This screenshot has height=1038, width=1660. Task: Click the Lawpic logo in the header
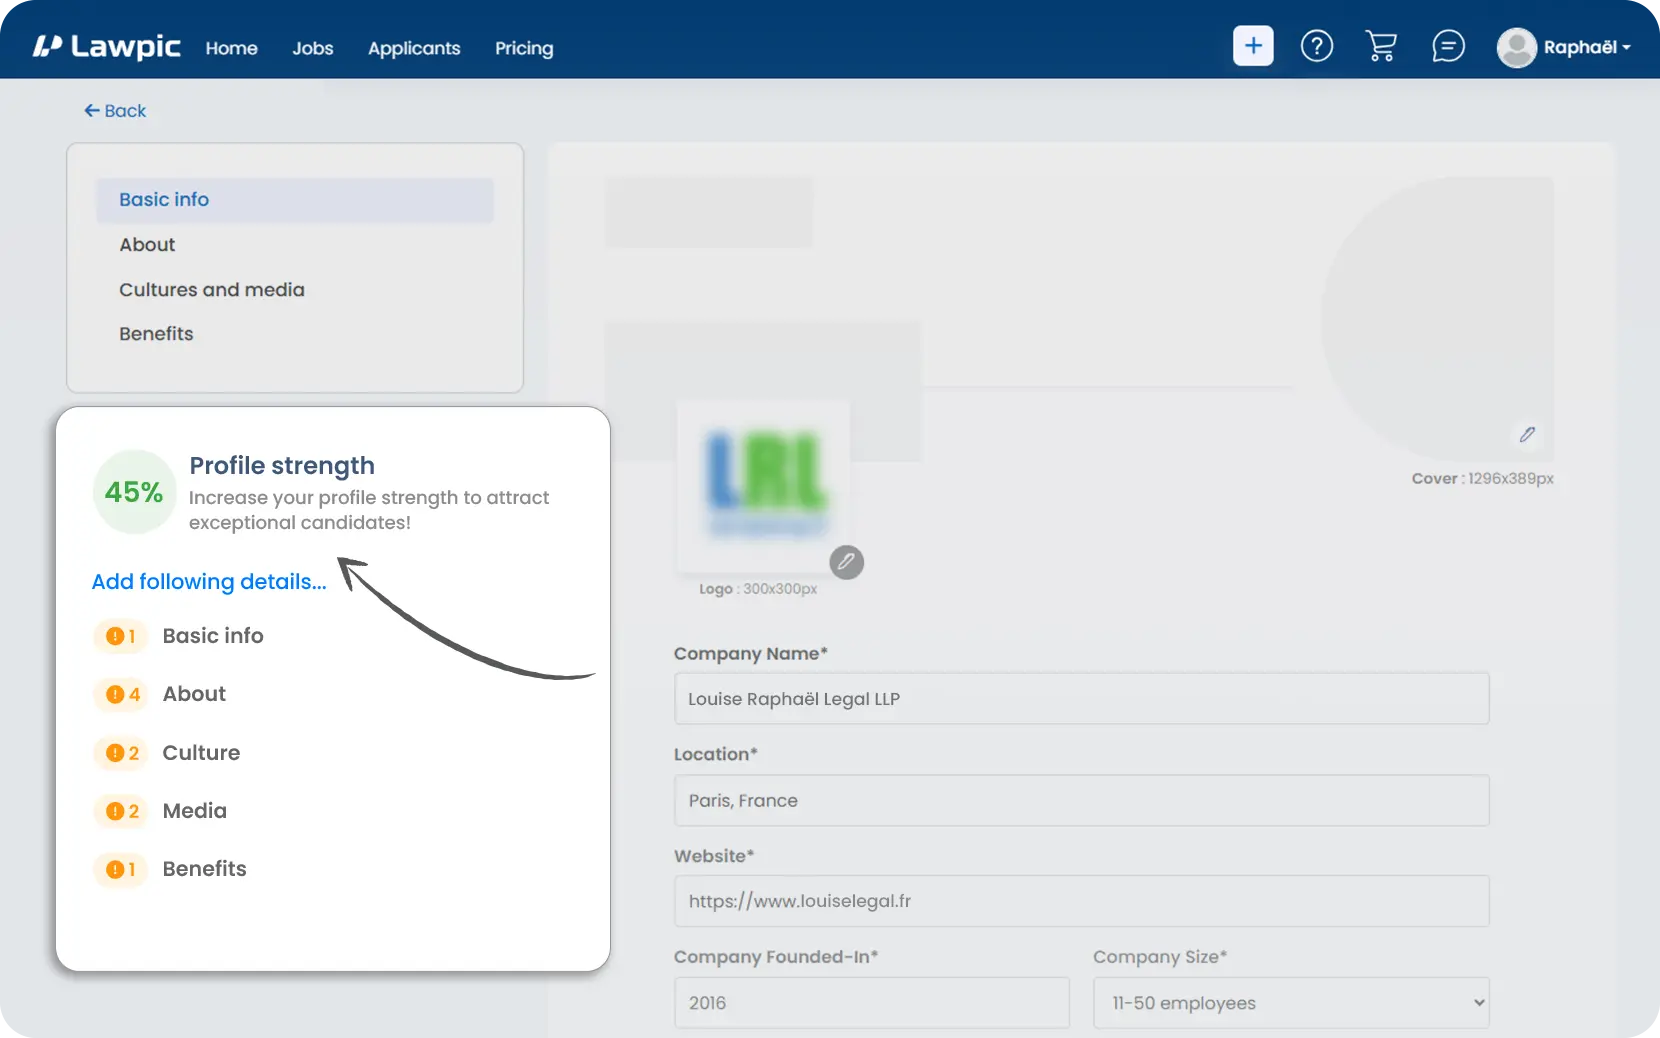point(106,47)
